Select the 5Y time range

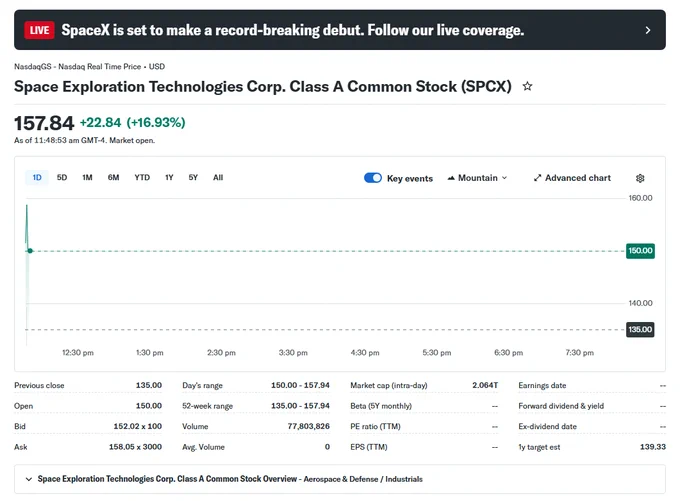pos(193,177)
